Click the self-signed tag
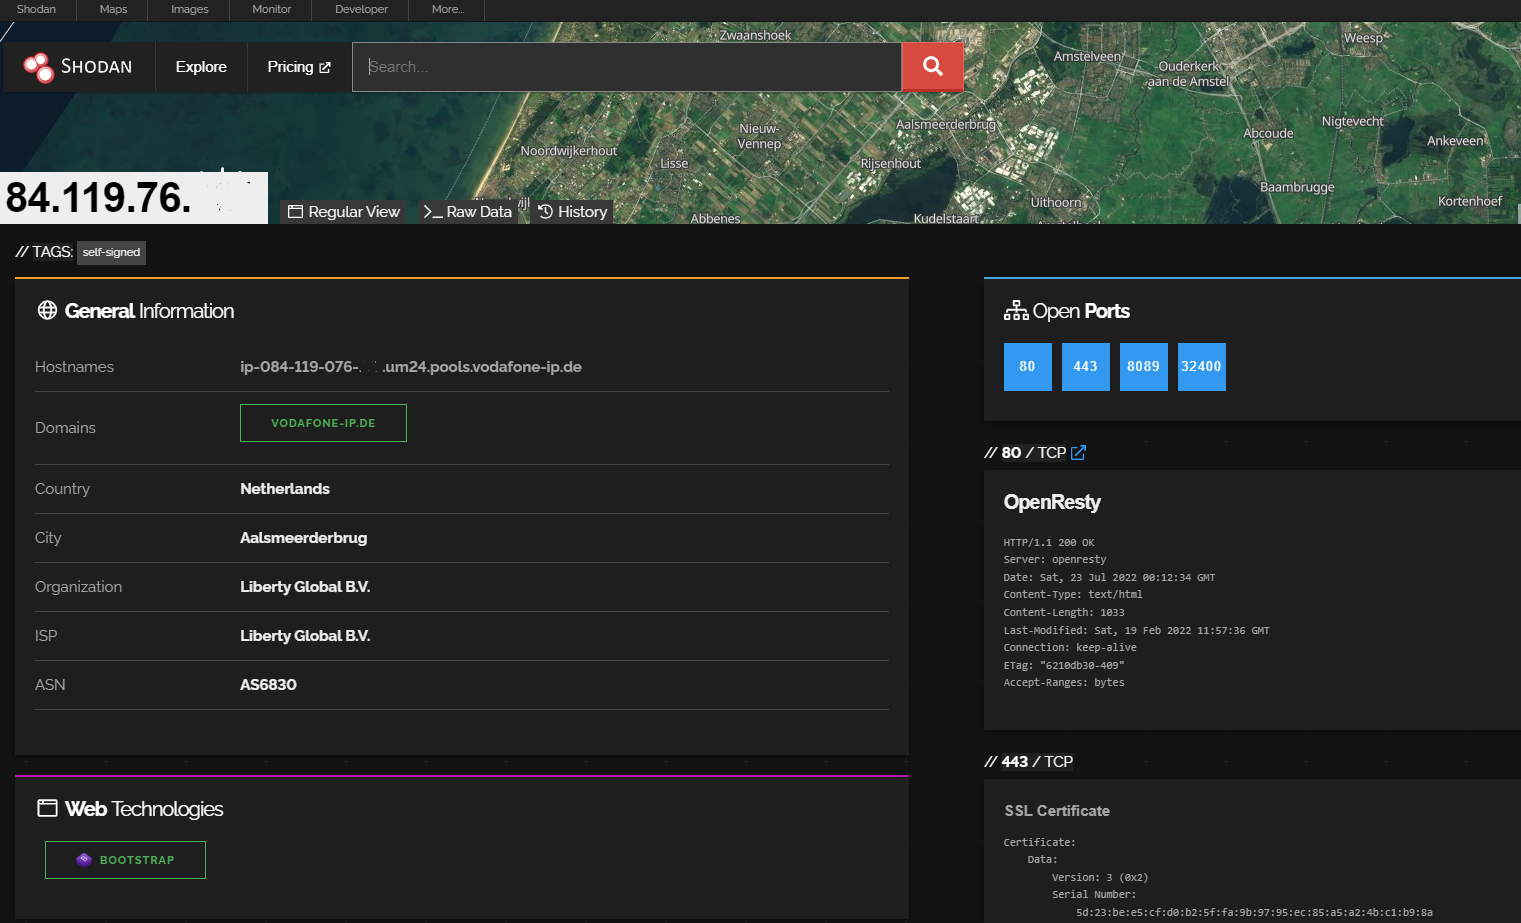This screenshot has height=923, width=1521. click(x=111, y=252)
